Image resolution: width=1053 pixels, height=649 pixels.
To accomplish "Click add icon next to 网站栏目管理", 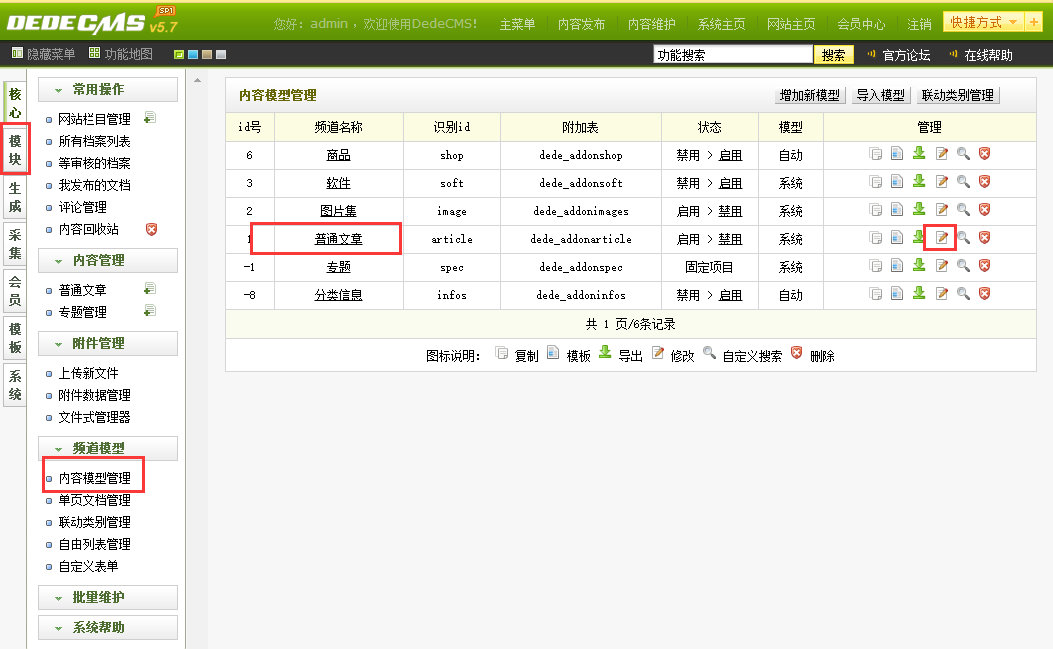I will pyautogui.click(x=150, y=118).
